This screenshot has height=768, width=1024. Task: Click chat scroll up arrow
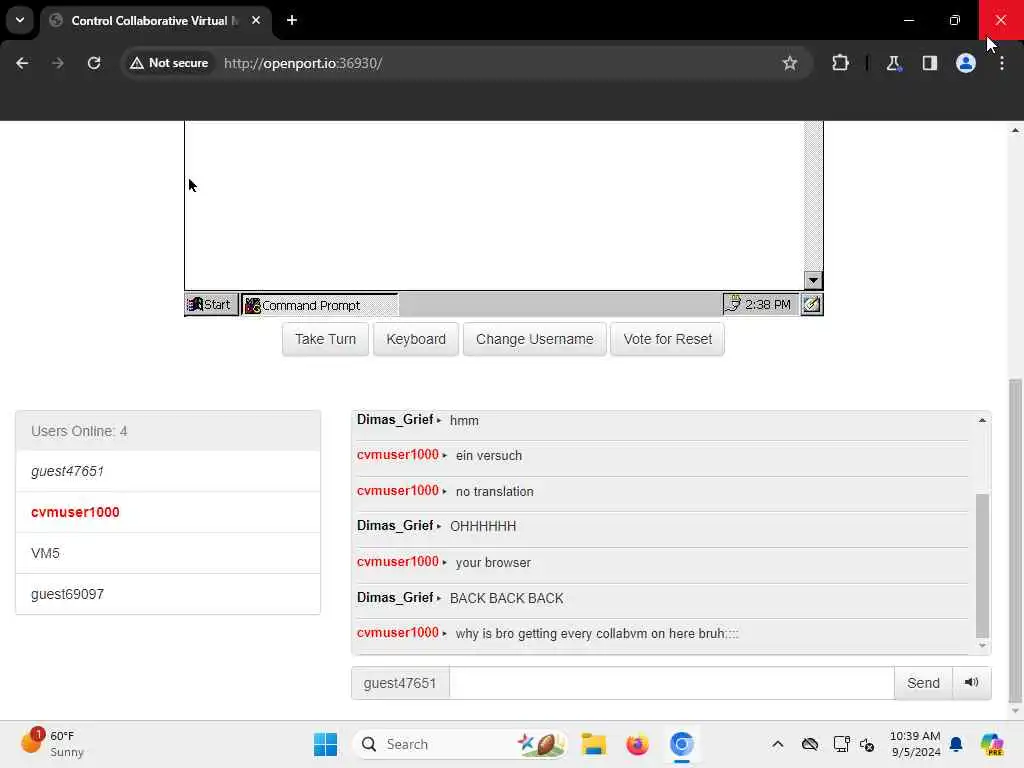tap(982, 421)
